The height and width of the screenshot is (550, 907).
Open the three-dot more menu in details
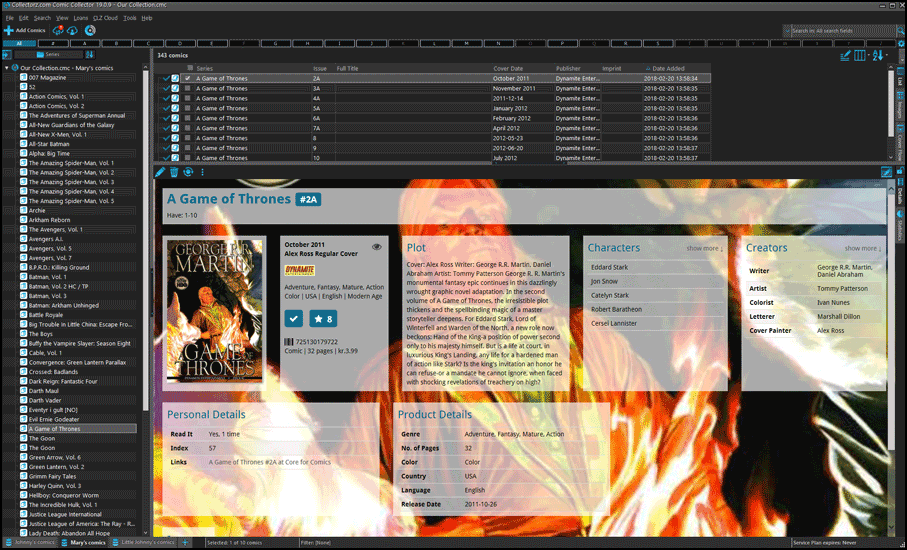click(202, 172)
